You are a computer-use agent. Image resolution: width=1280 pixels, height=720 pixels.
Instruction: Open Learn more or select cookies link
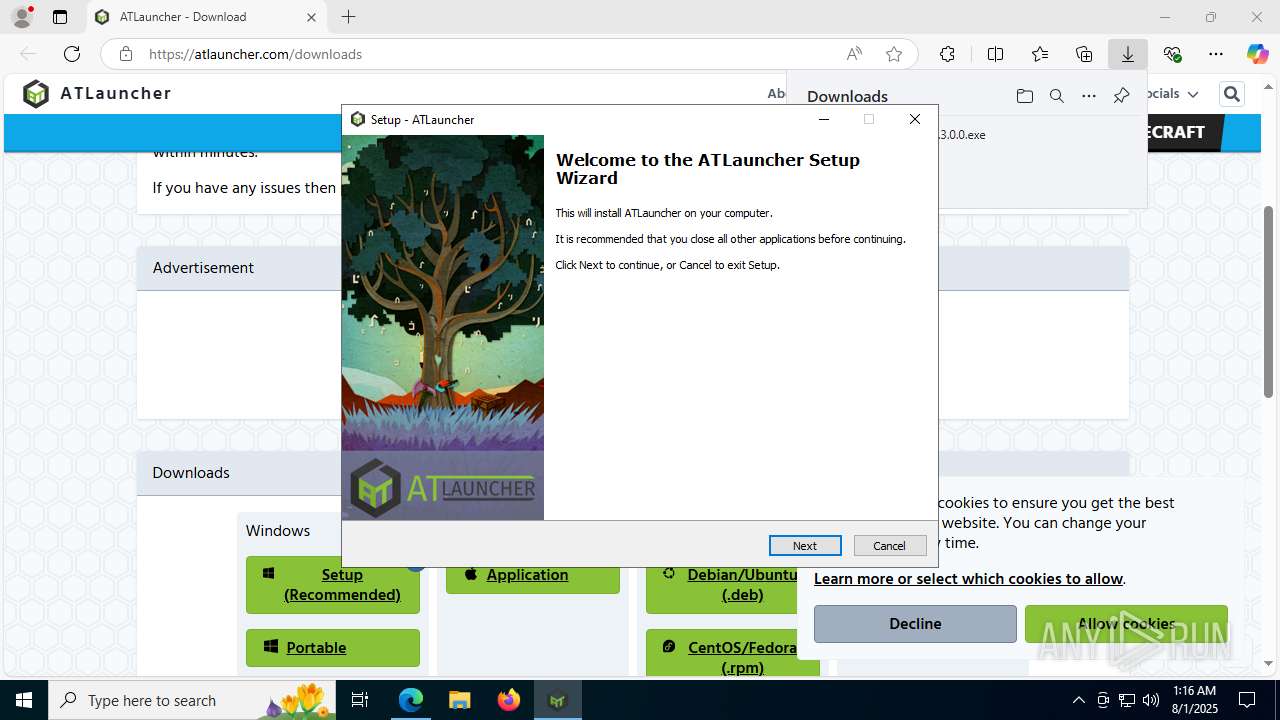pyautogui.click(x=969, y=579)
